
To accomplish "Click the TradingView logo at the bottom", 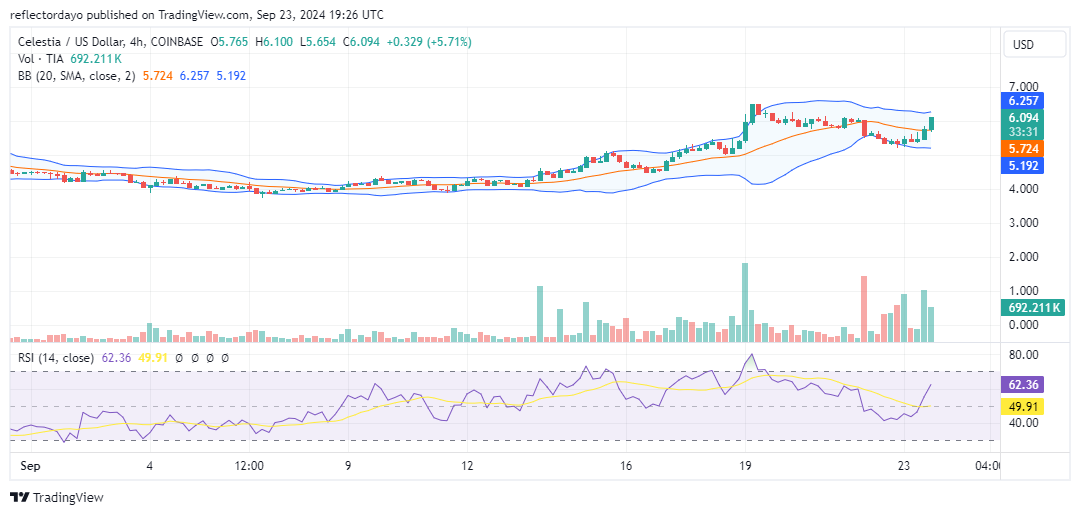I will pyautogui.click(x=57, y=497).
